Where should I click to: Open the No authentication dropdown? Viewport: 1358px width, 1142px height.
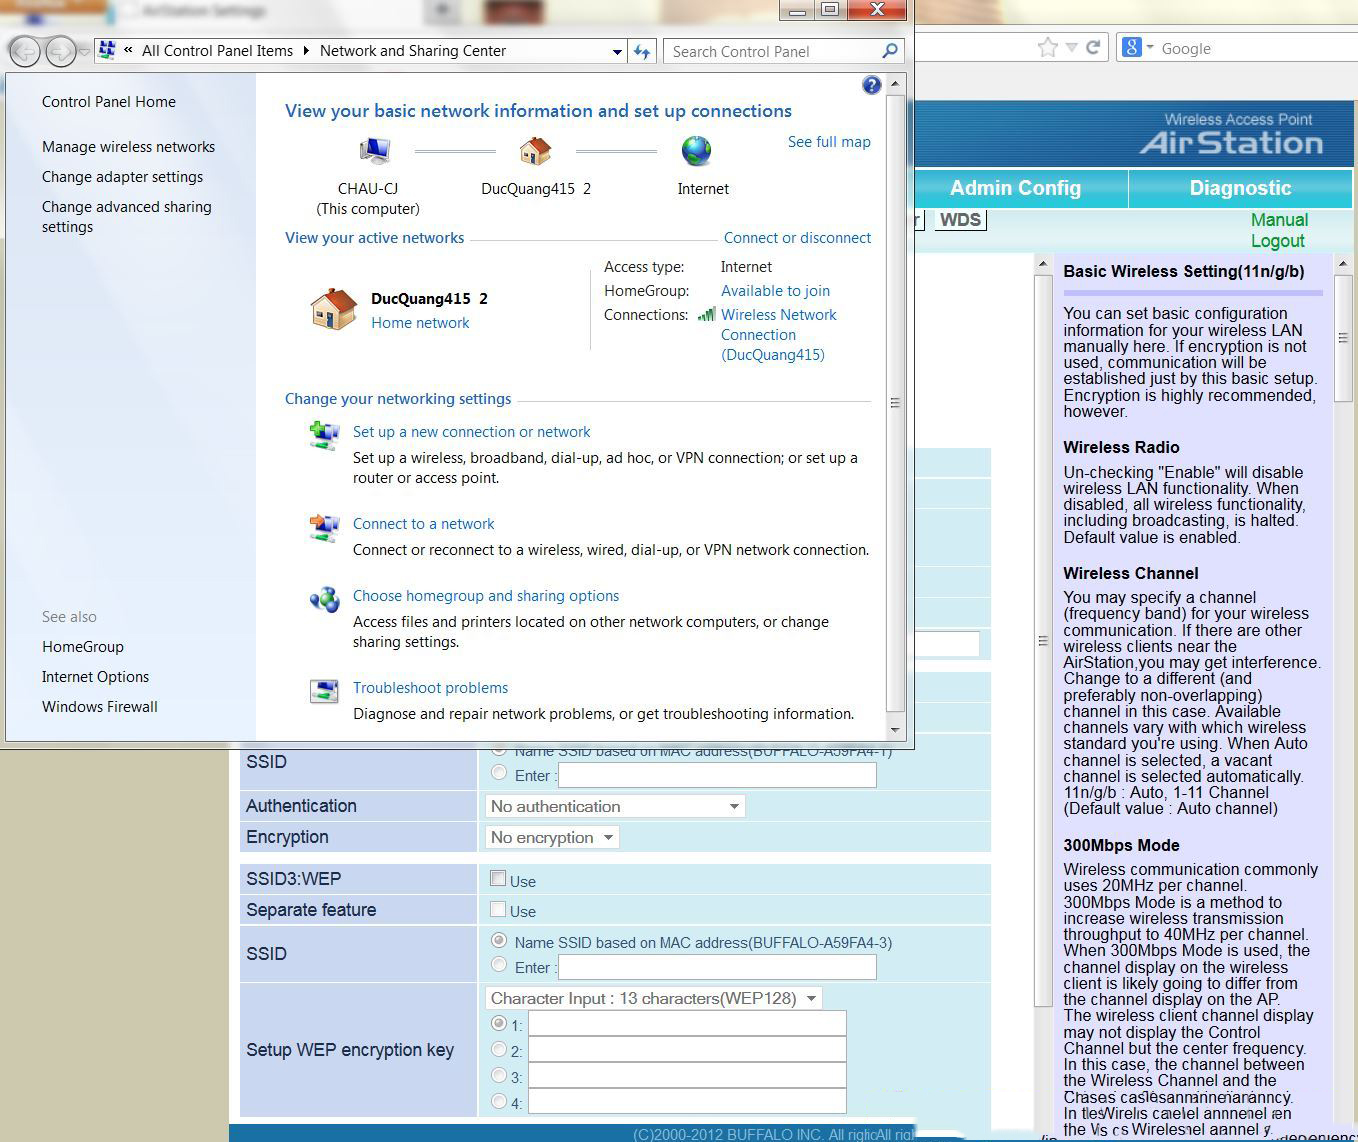point(614,806)
